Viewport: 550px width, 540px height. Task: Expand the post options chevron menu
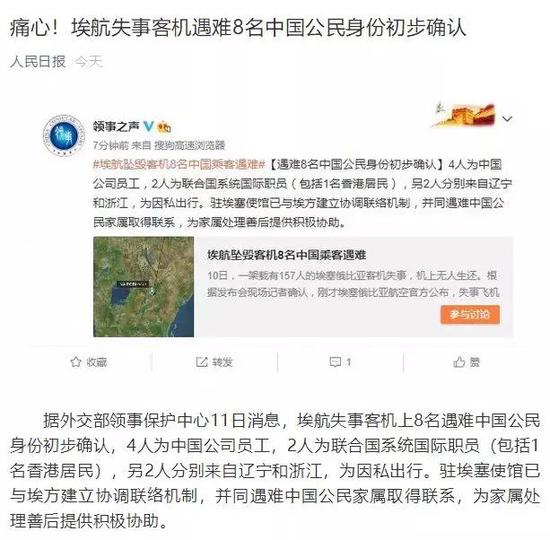[x=507, y=119]
